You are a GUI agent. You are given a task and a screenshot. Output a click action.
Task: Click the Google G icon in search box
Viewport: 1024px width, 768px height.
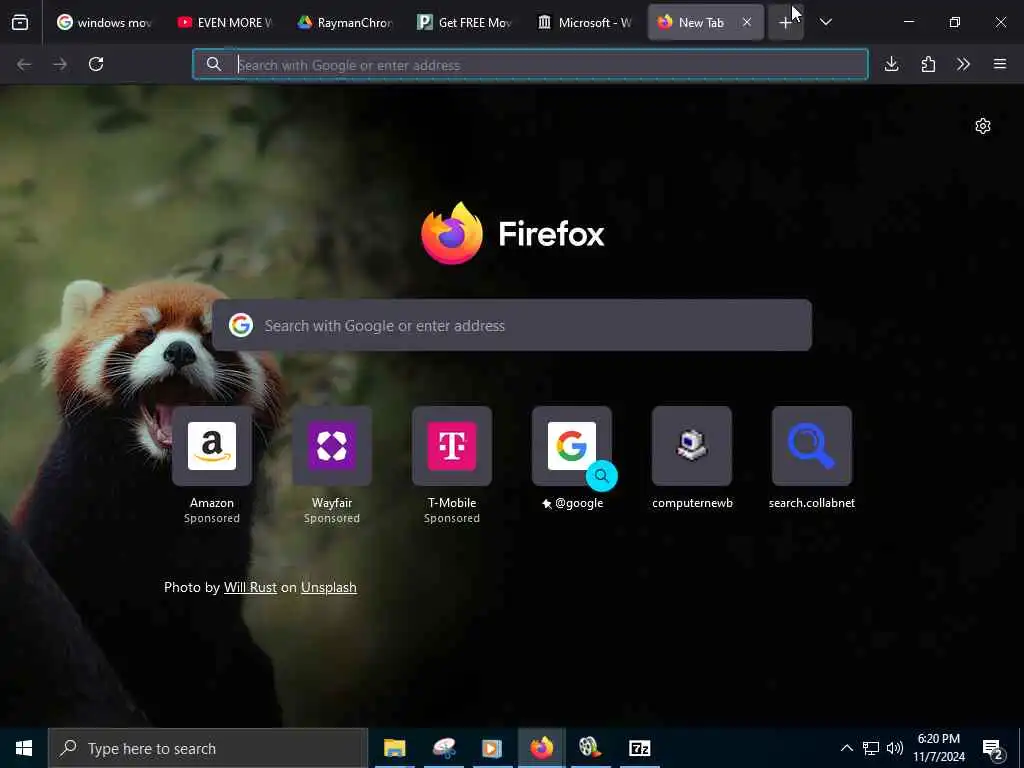(x=241, y=325)
